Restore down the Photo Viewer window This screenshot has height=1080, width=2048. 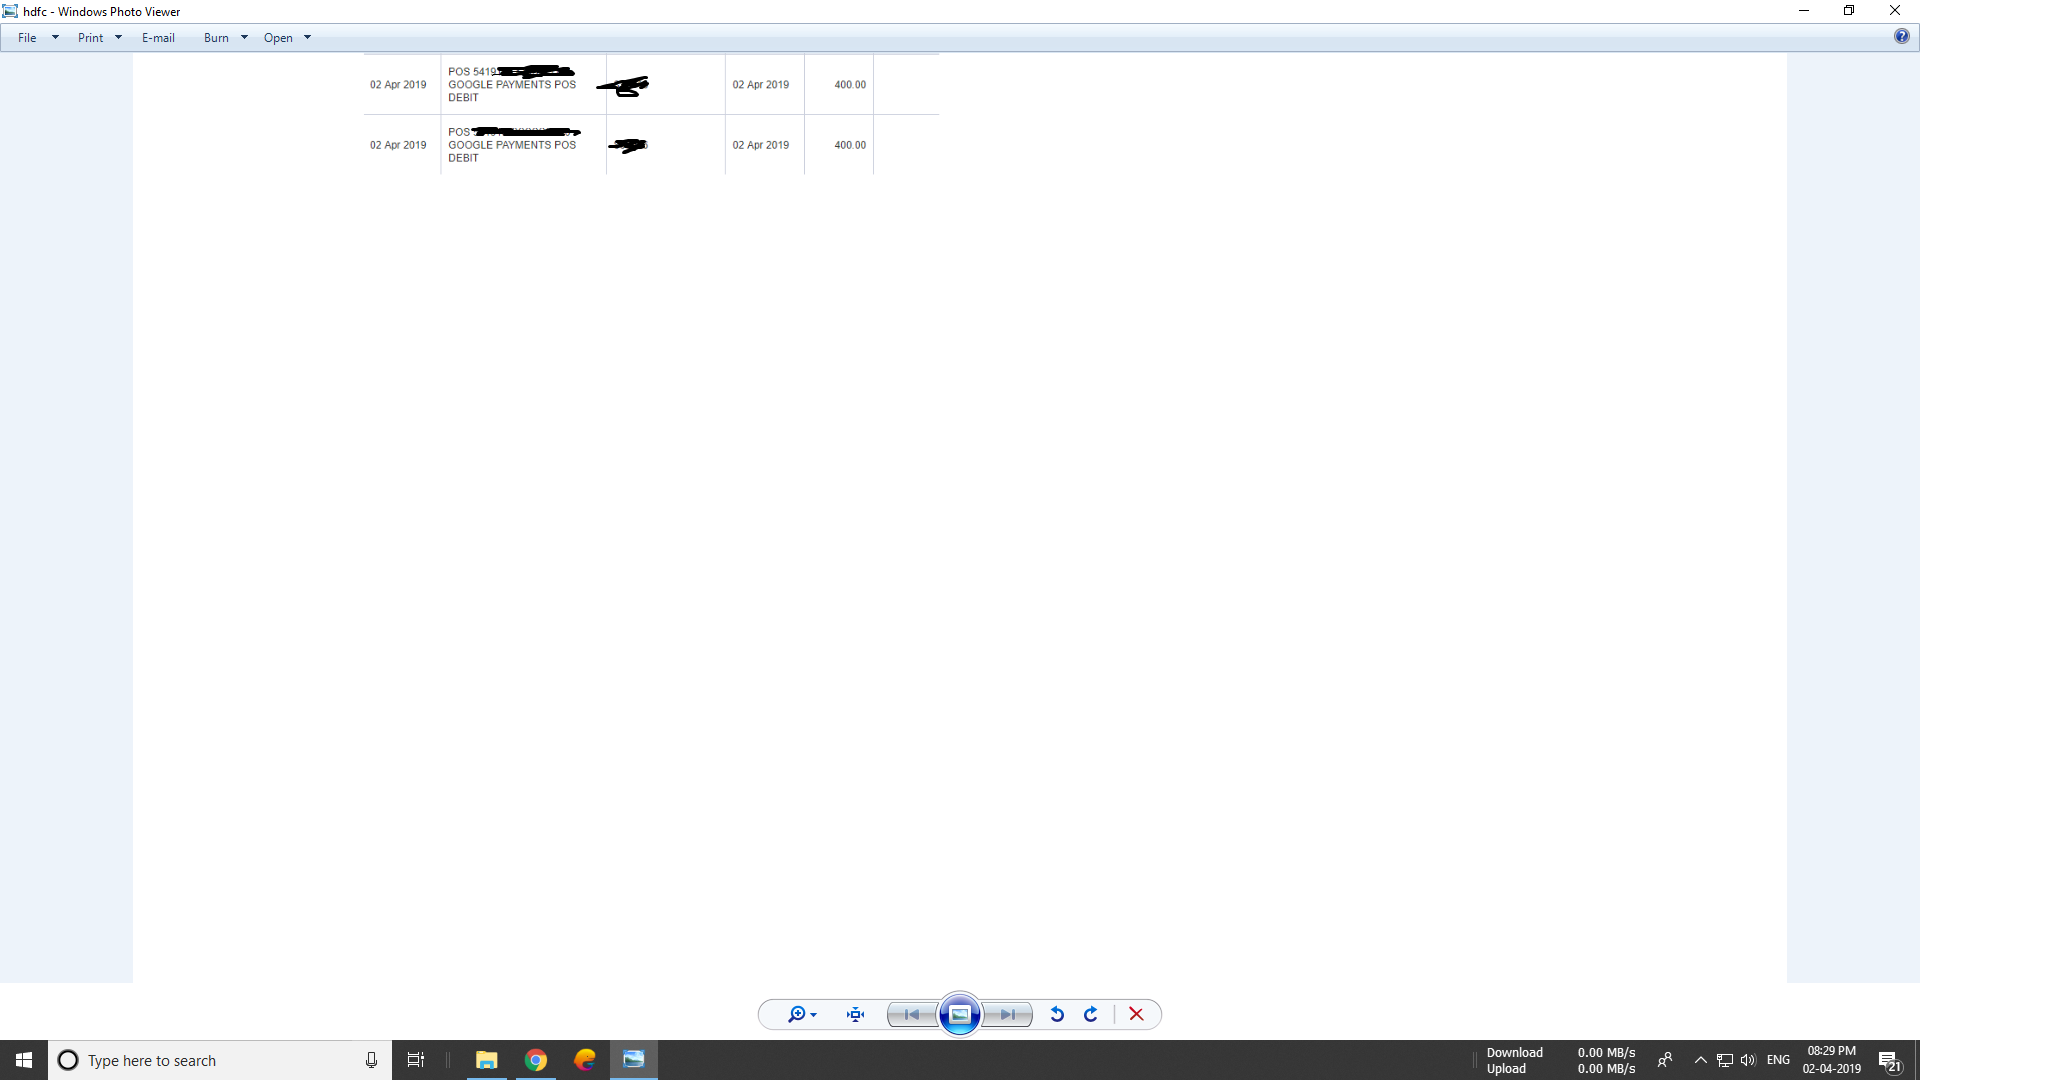(x=1849, y=11)
